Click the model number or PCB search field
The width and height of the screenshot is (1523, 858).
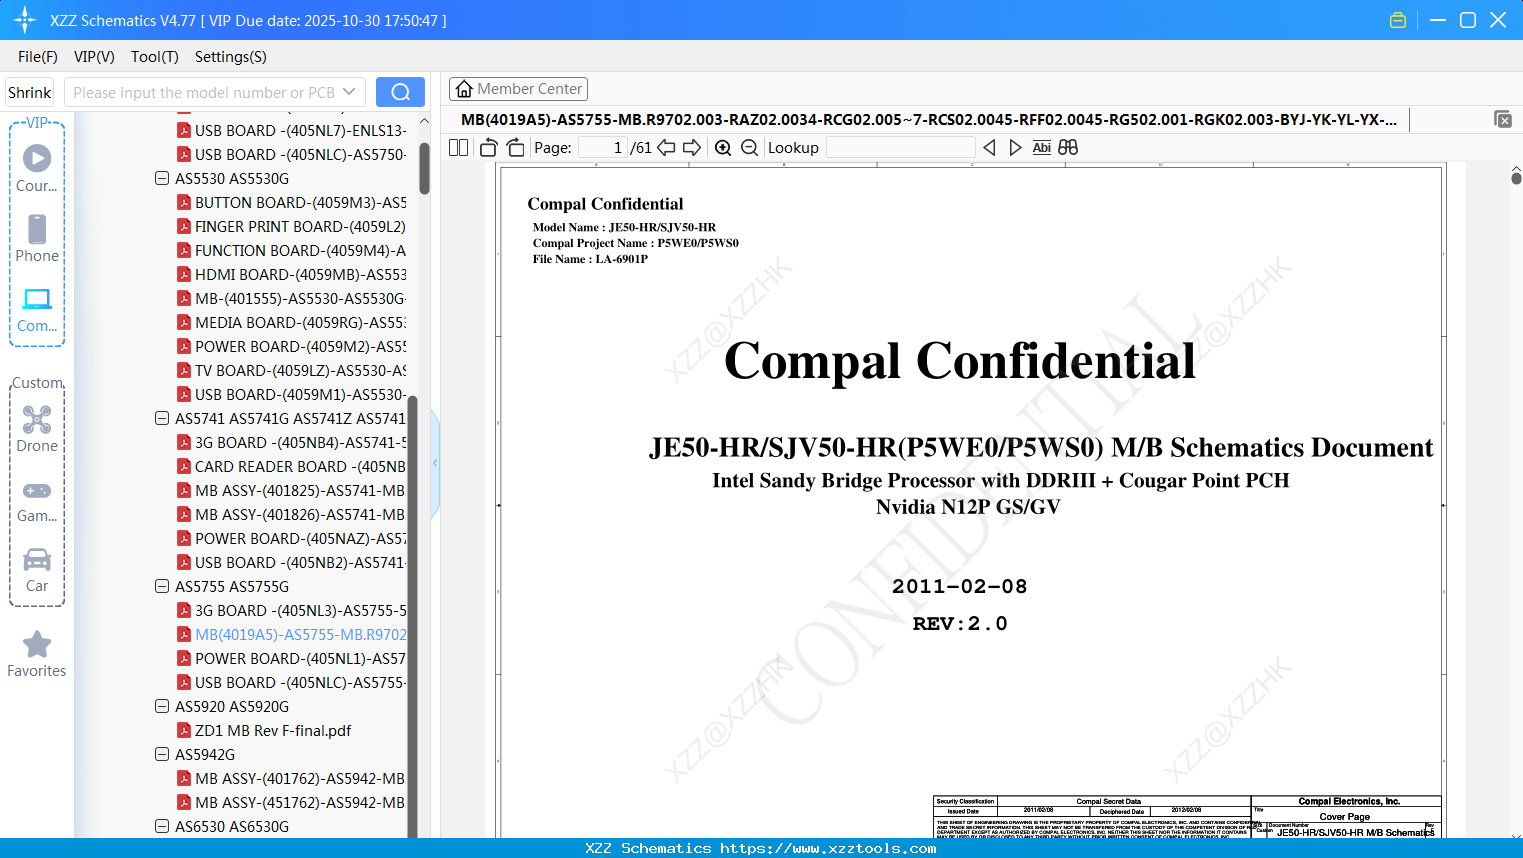pos(204,92)
